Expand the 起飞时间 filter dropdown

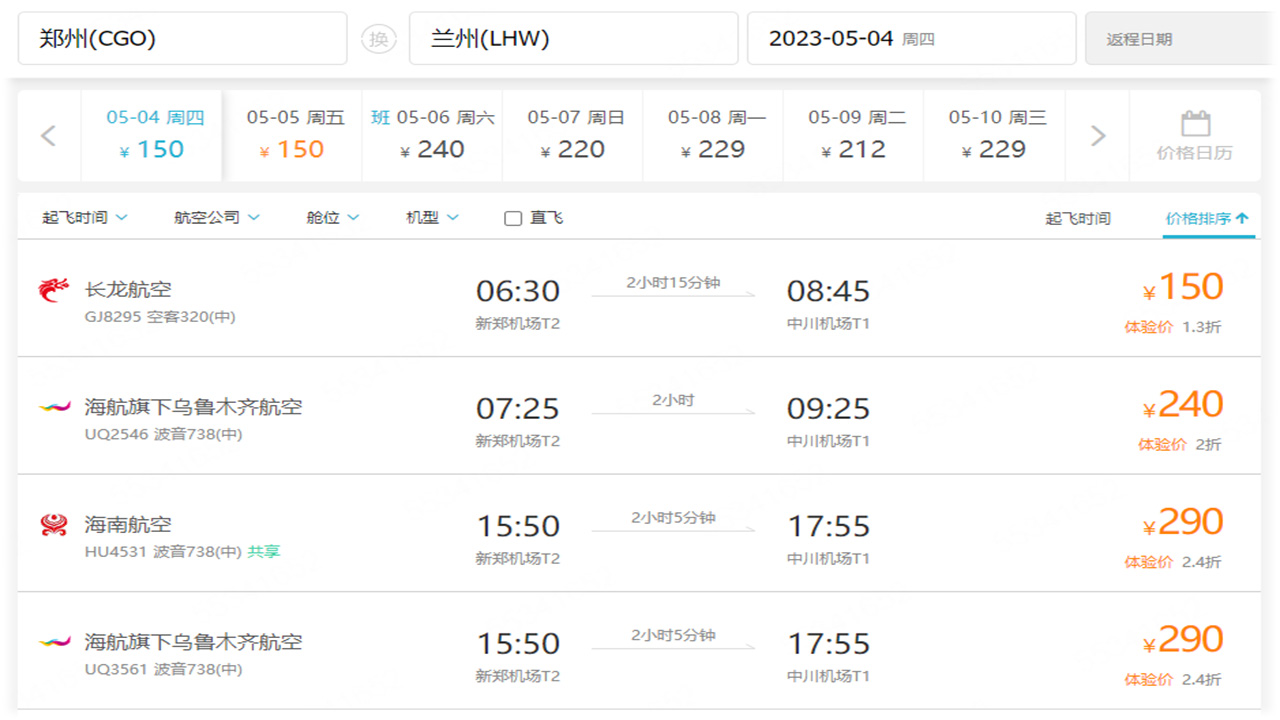pos(85,217)
